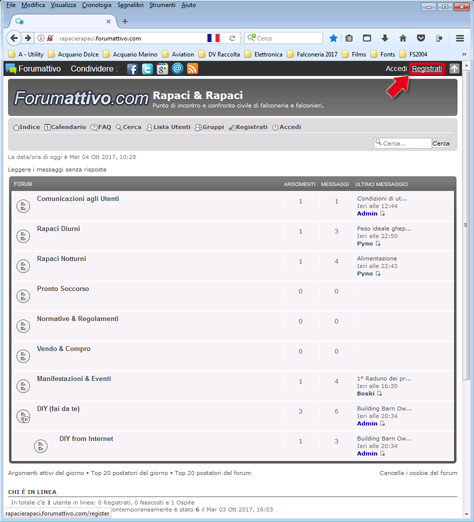Viewport: 474px width, 522px height.
Task: Go to the Indice navigation link
Action: (26, 127)
